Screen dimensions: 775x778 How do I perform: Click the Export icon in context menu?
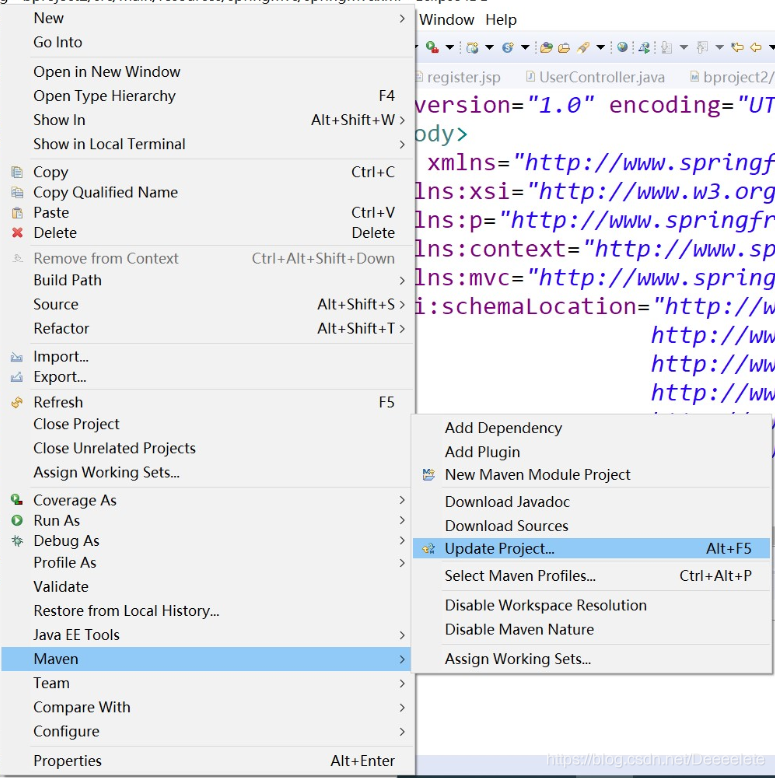(x=17, y=377)
